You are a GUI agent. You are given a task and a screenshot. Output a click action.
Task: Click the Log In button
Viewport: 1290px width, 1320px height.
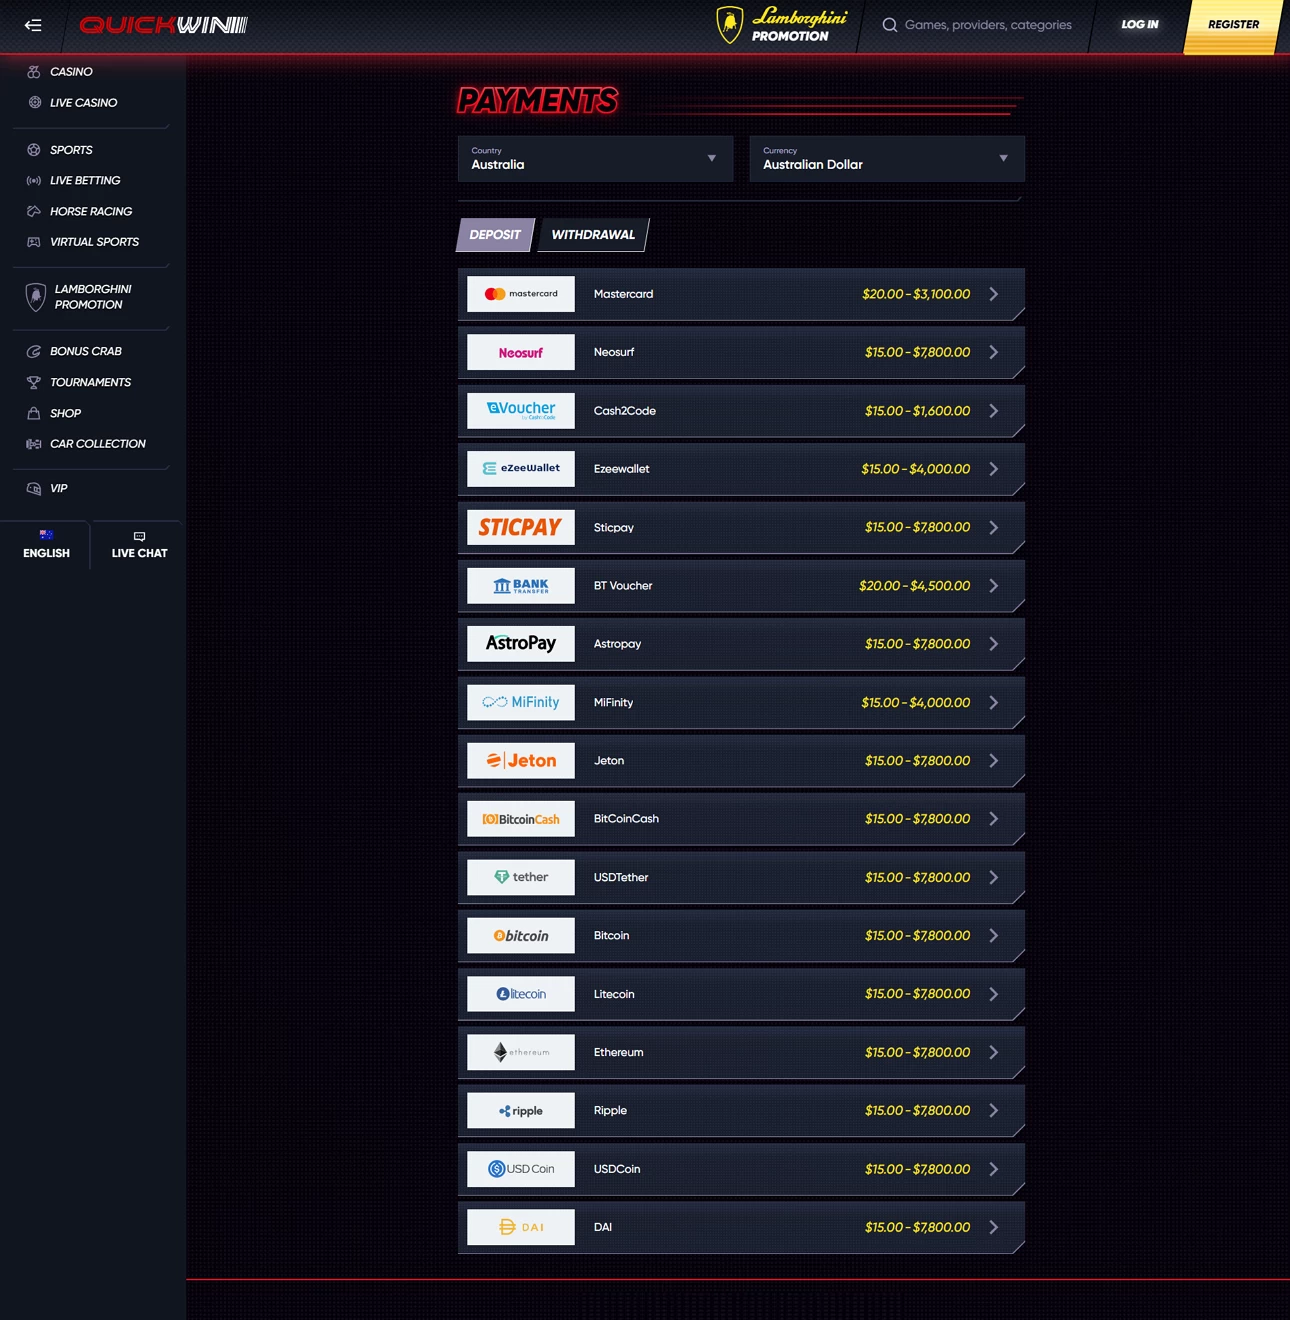click(1140, 25)
